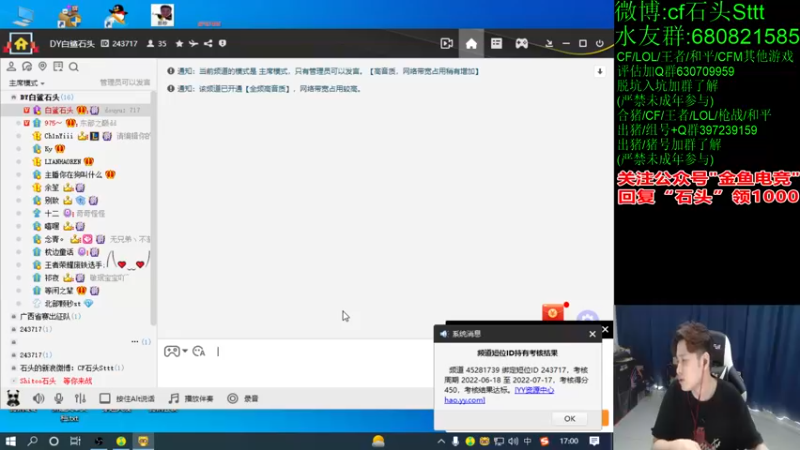Click the location pin icon above list
800x450 pixels.
[x=42, y=67]
